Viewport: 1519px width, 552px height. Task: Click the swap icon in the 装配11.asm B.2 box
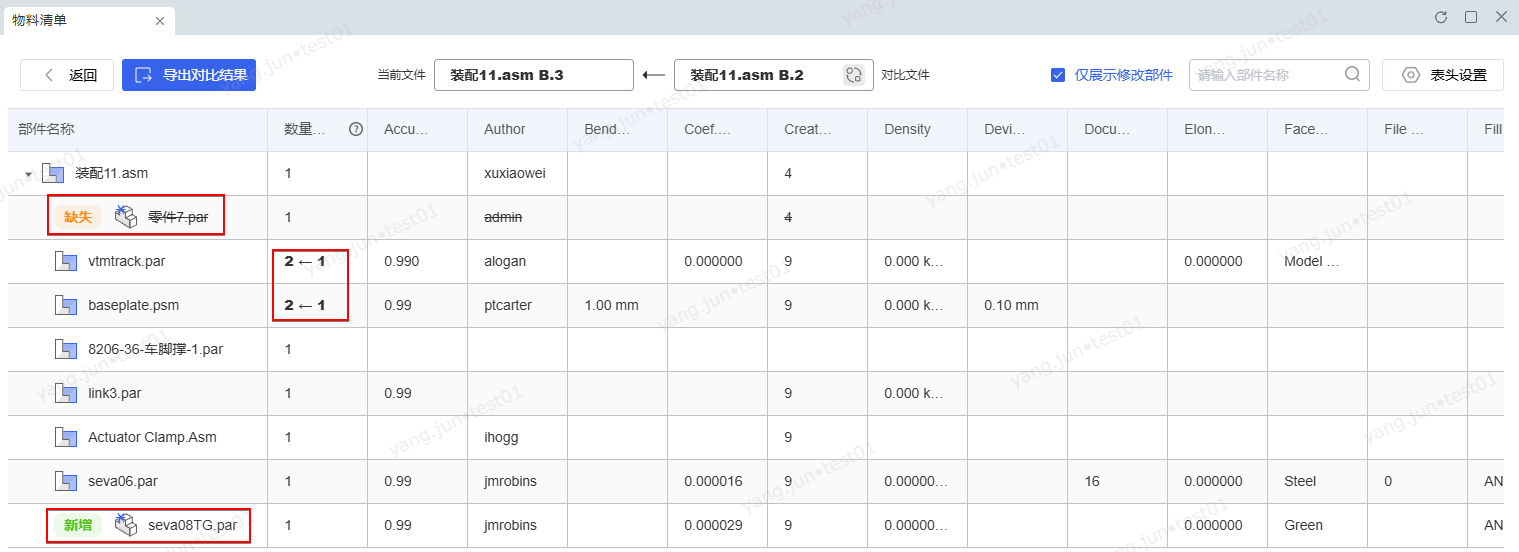pyautogui.click(x=853, y=75)
